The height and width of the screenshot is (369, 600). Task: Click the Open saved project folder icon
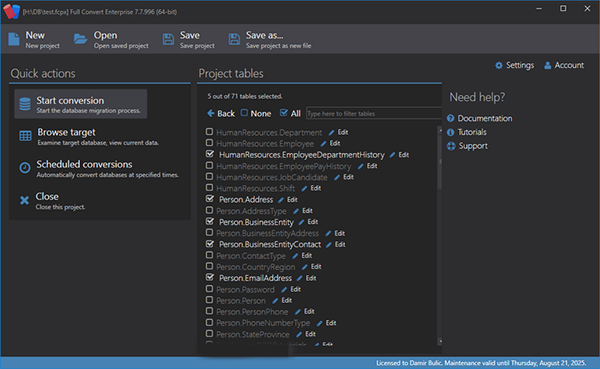point(80,39)
